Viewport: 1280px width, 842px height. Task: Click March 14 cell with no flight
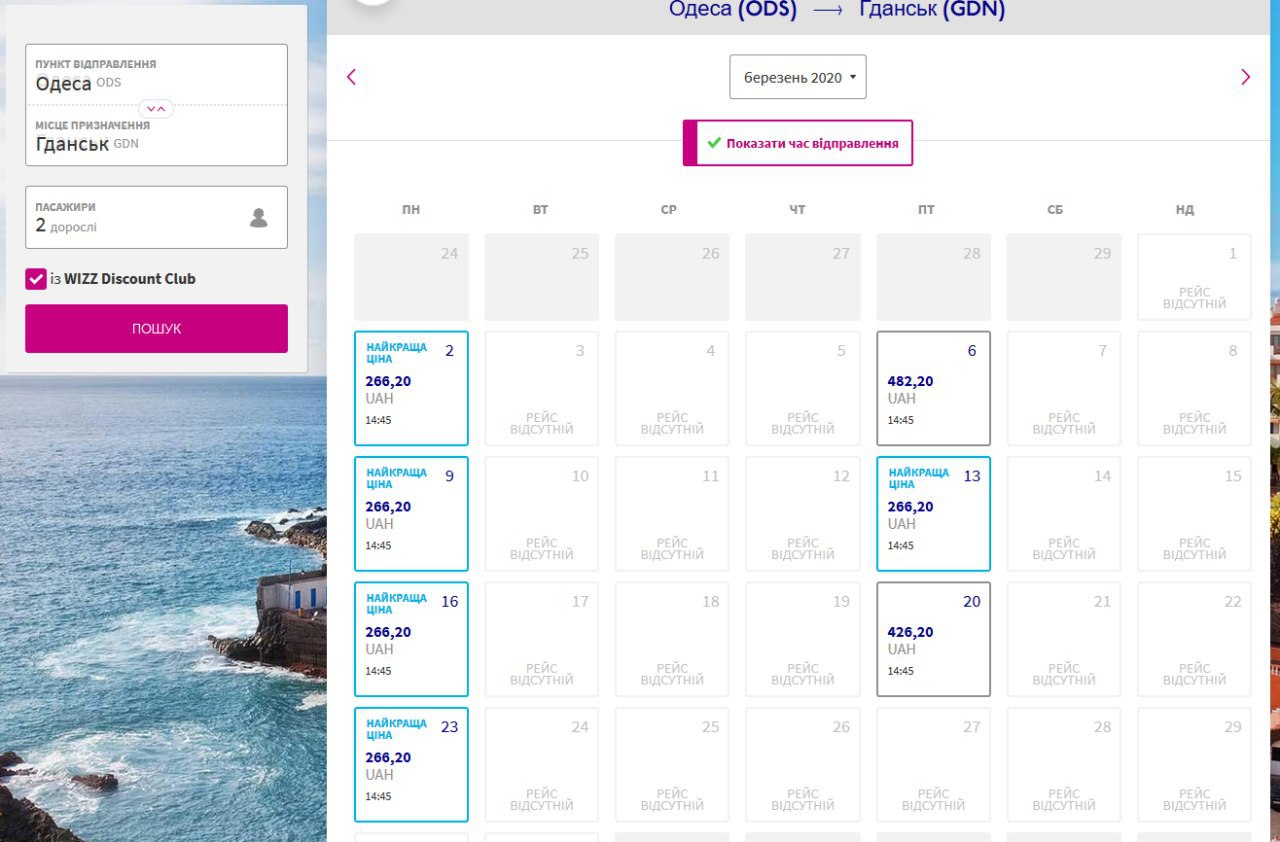pyautogui.click(x=1064, y=514)
